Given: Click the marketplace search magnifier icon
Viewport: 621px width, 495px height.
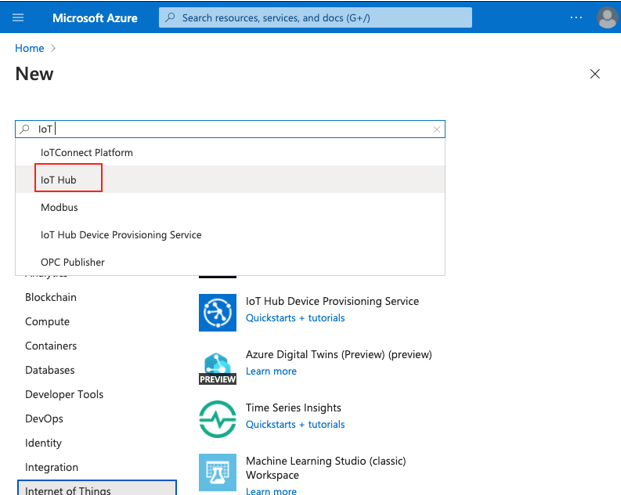Looking at the screenshot, I should pos(25,129).
